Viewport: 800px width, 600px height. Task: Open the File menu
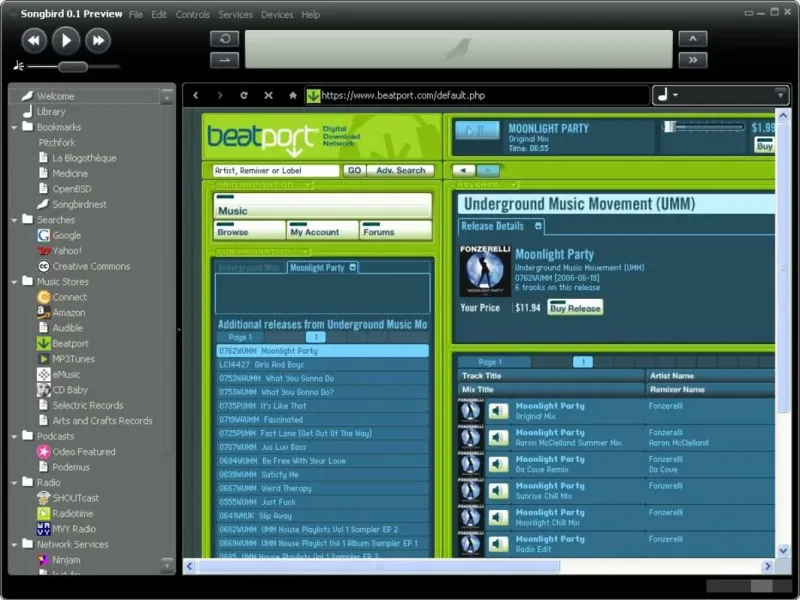pyautogui.click(x=136, y=15)
